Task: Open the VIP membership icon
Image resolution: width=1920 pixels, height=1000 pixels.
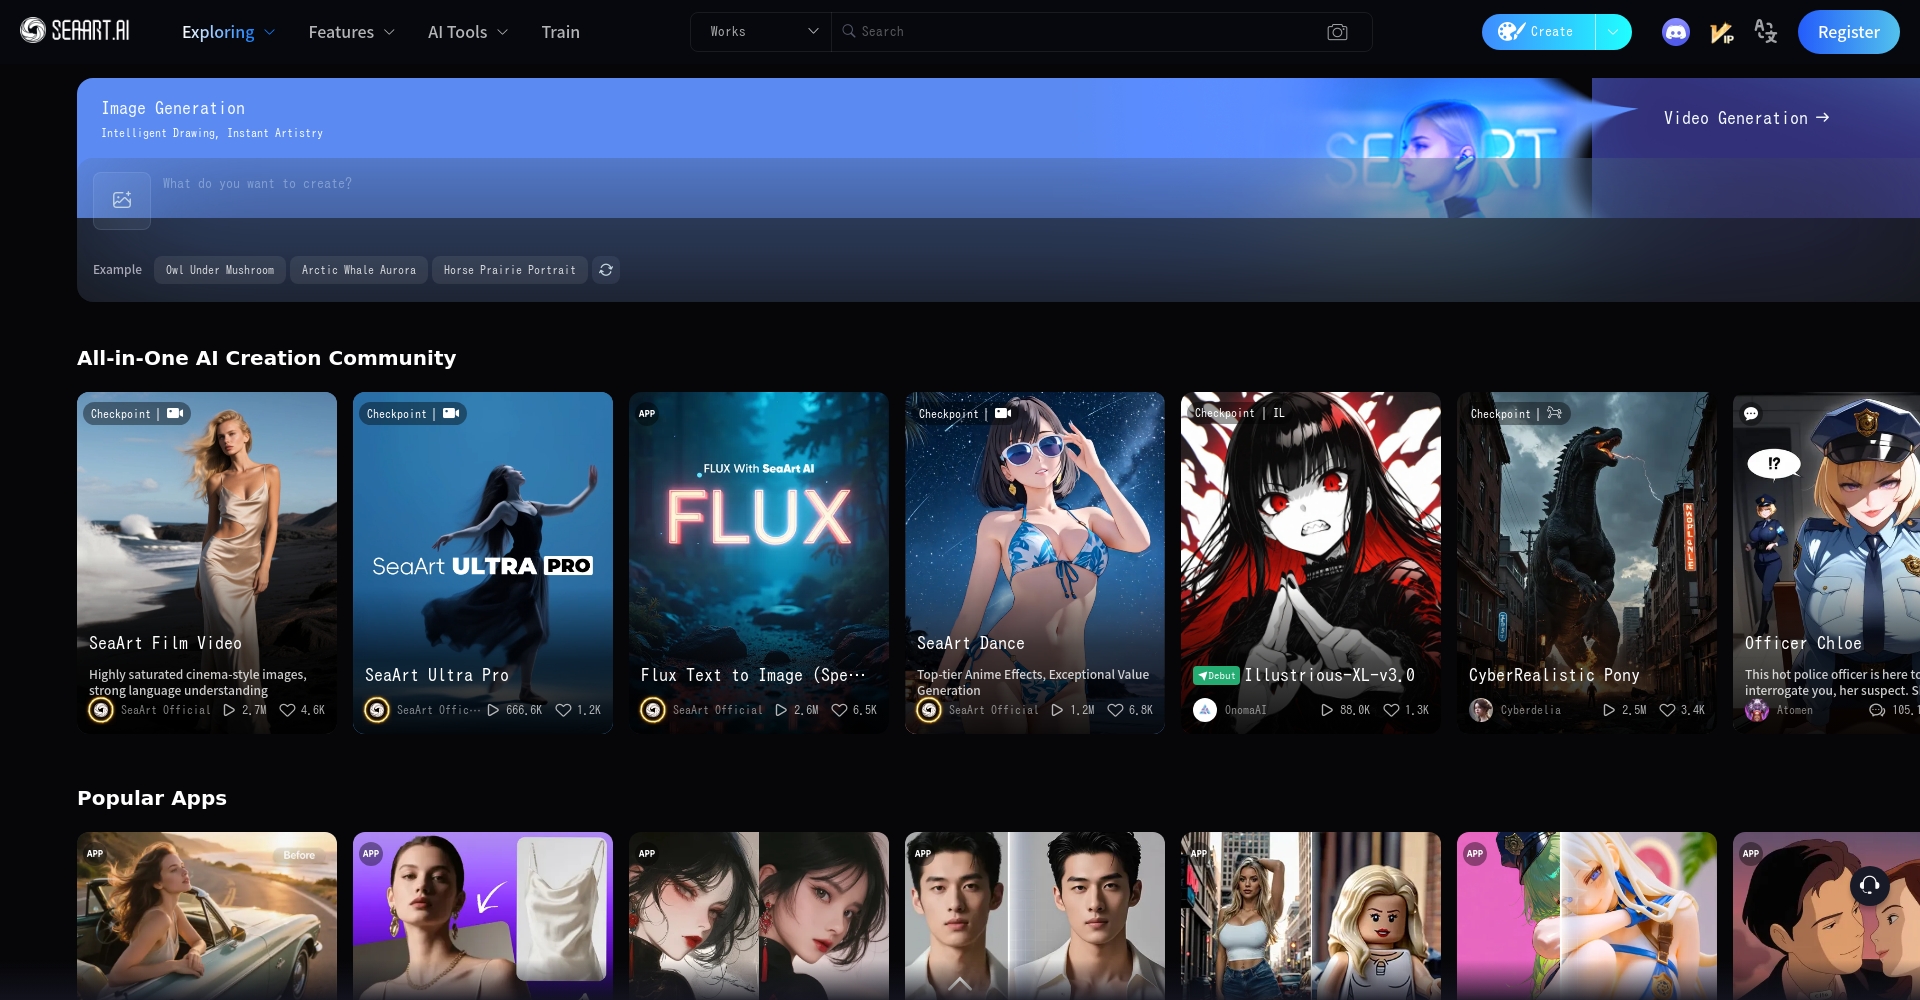Action: (x=1721, y=32)
